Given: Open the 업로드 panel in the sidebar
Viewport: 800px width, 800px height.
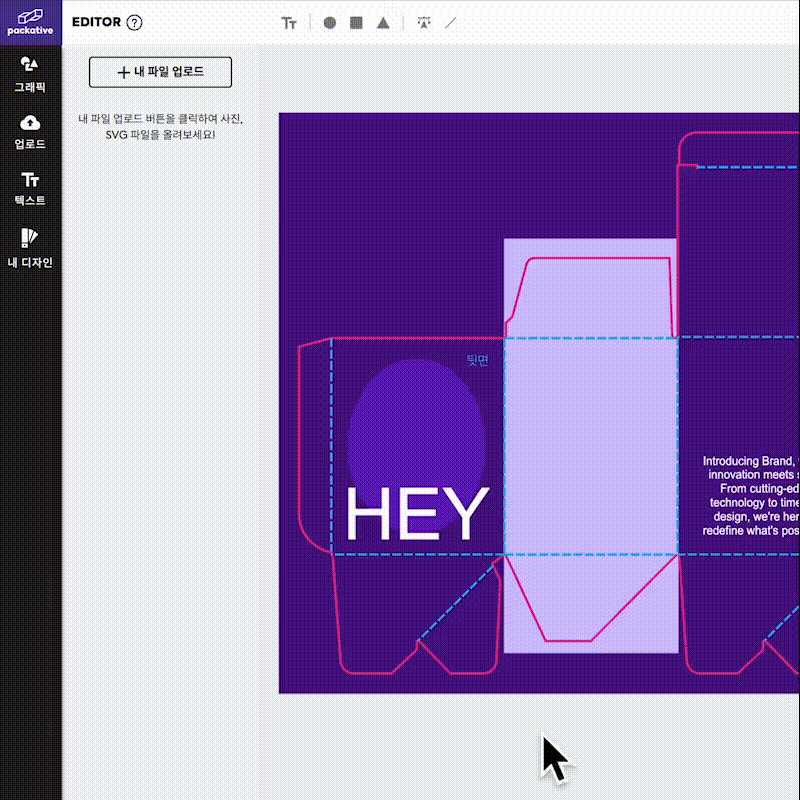Looking at the screenshot, I should tap(29, 131).
